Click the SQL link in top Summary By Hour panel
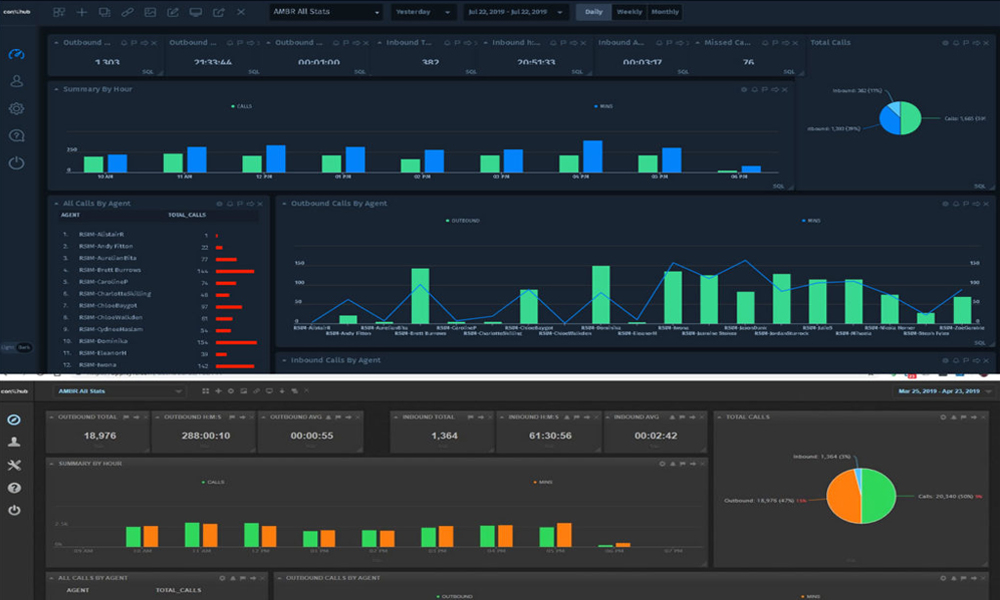This screenshot has height=600, width=1000. coord(778,186)
